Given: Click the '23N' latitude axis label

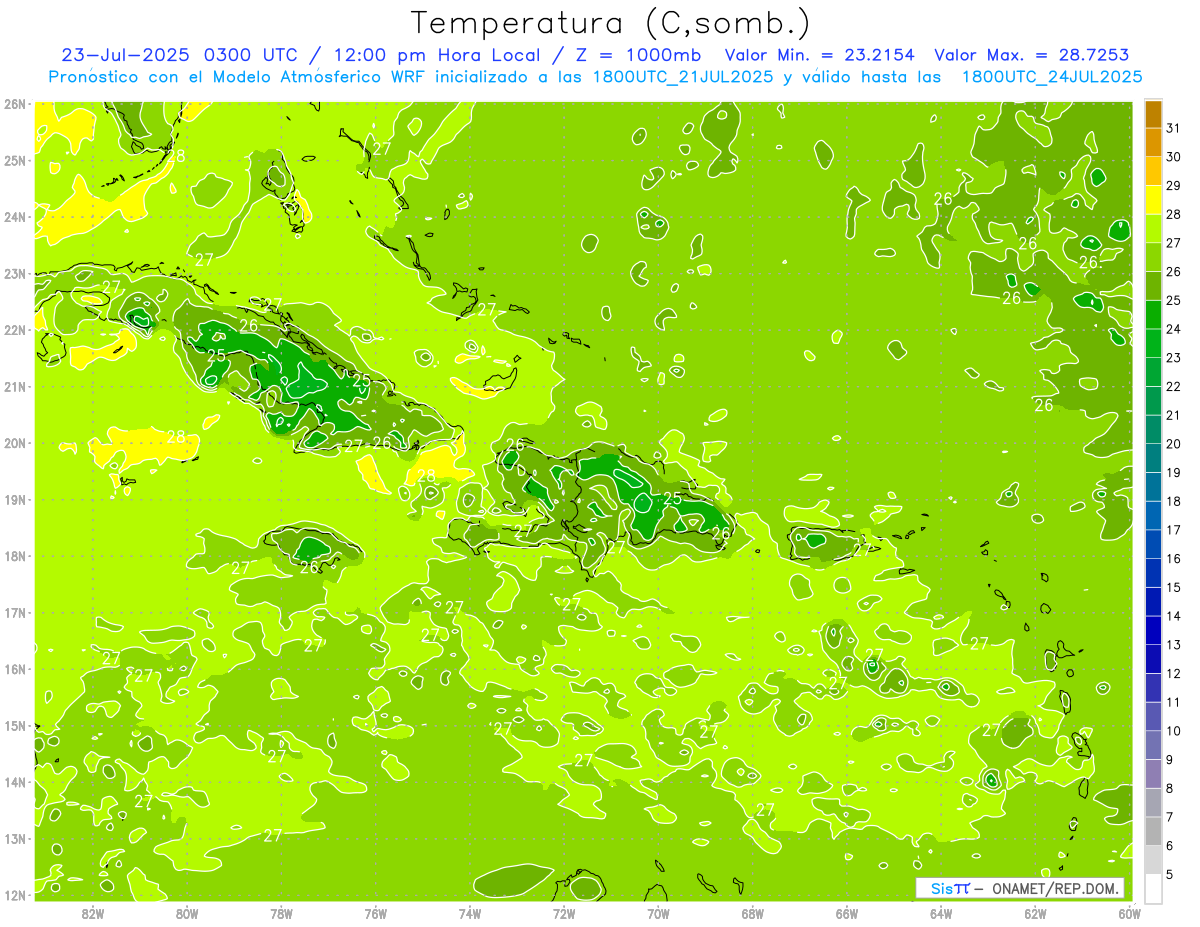Looking at the screenshot, I should tap(15, 274).
